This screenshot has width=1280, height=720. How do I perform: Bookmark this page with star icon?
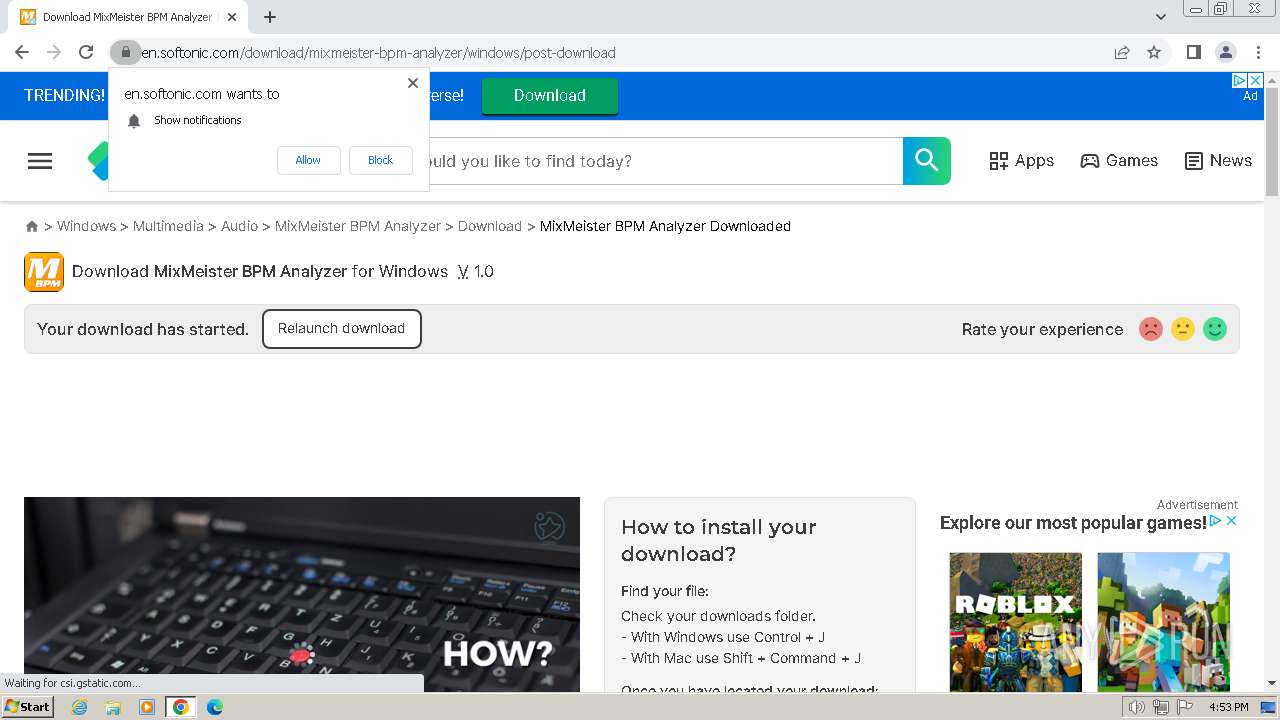point(1154,52)
